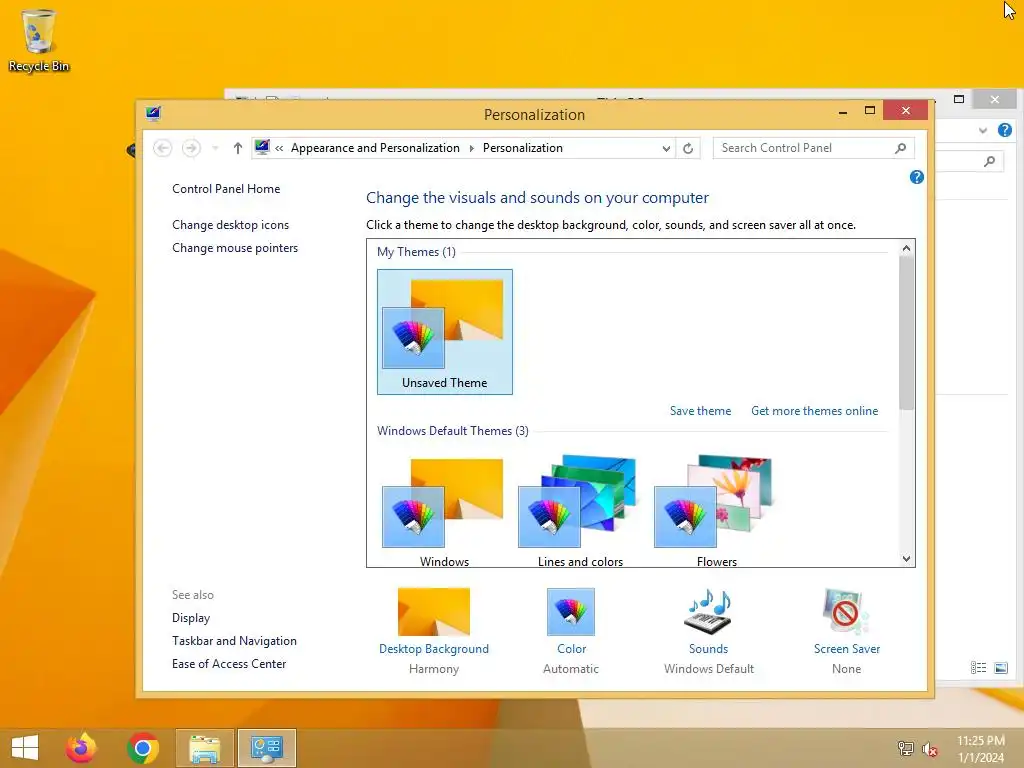Image resolution: width=1024 pixels, height=768 pixels.
Task: Open the Color settings icon
Action: [x=571, y=612]
